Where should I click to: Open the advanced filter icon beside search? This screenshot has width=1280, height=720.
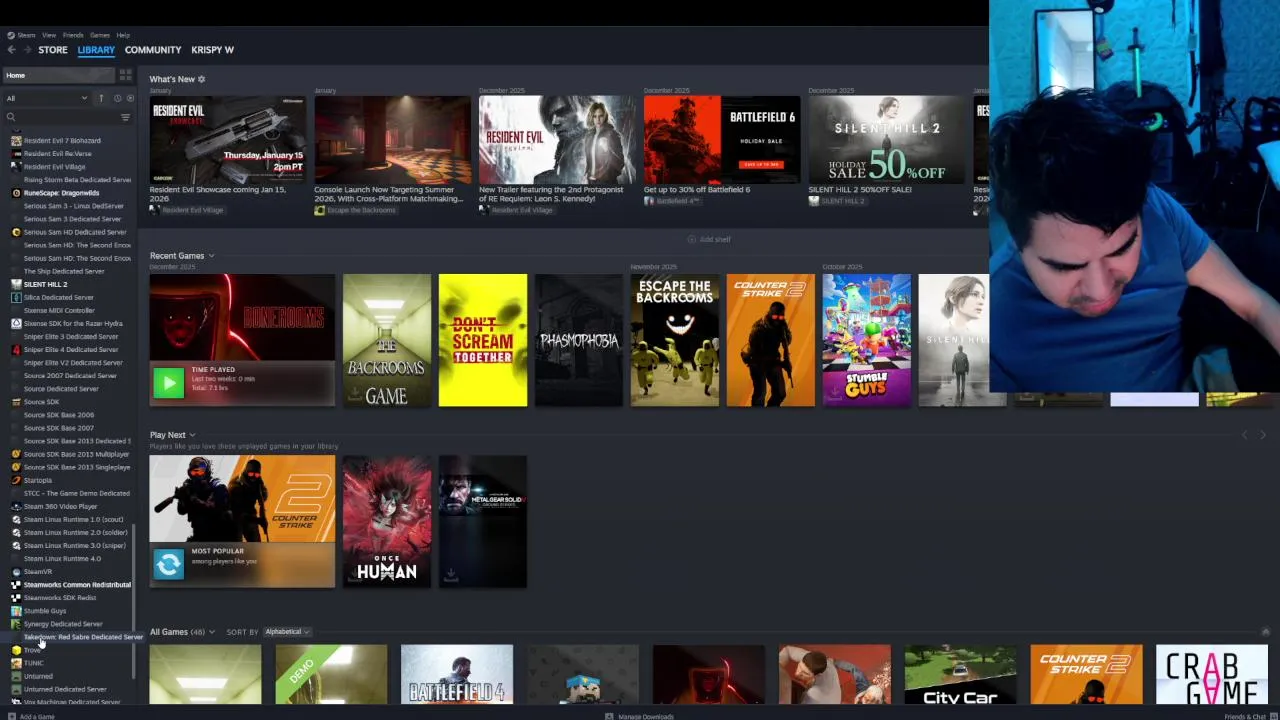(125, 117)
